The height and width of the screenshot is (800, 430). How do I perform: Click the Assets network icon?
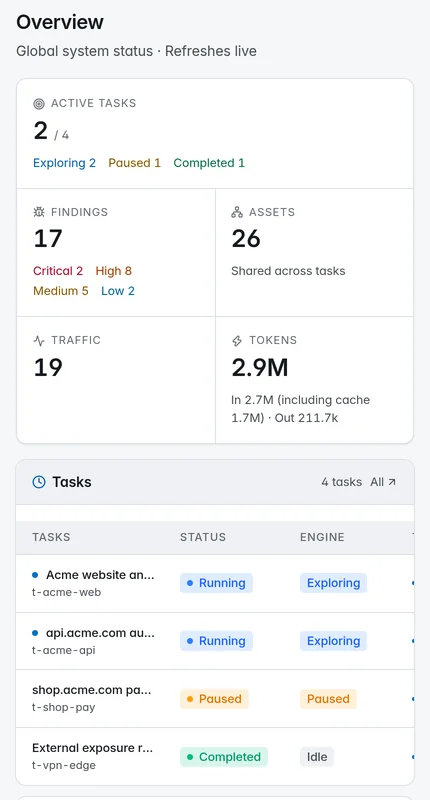[x=237, y=212]
